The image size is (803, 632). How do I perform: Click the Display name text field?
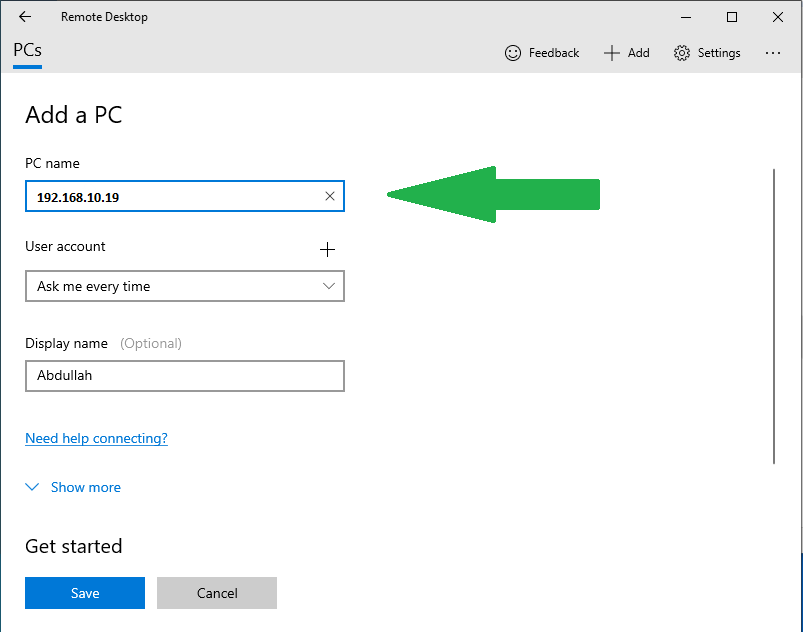185,376
